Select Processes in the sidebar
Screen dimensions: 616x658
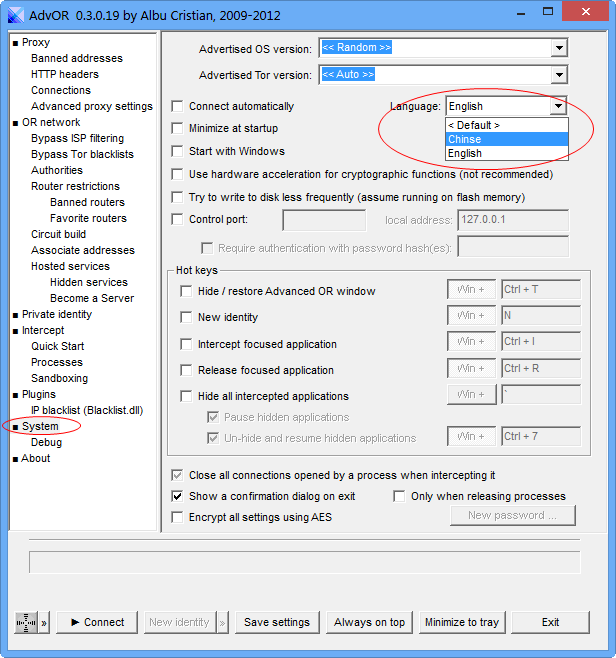[57, 362]
